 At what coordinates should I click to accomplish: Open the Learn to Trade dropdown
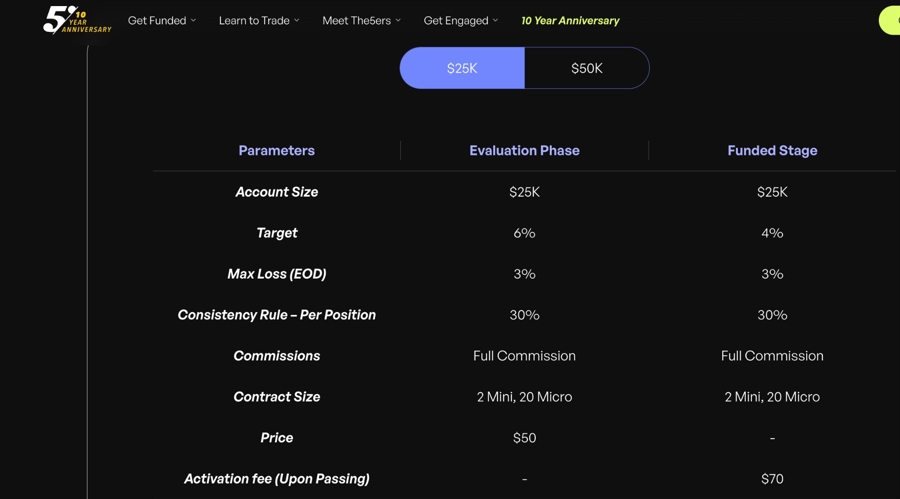pos(258,20)
